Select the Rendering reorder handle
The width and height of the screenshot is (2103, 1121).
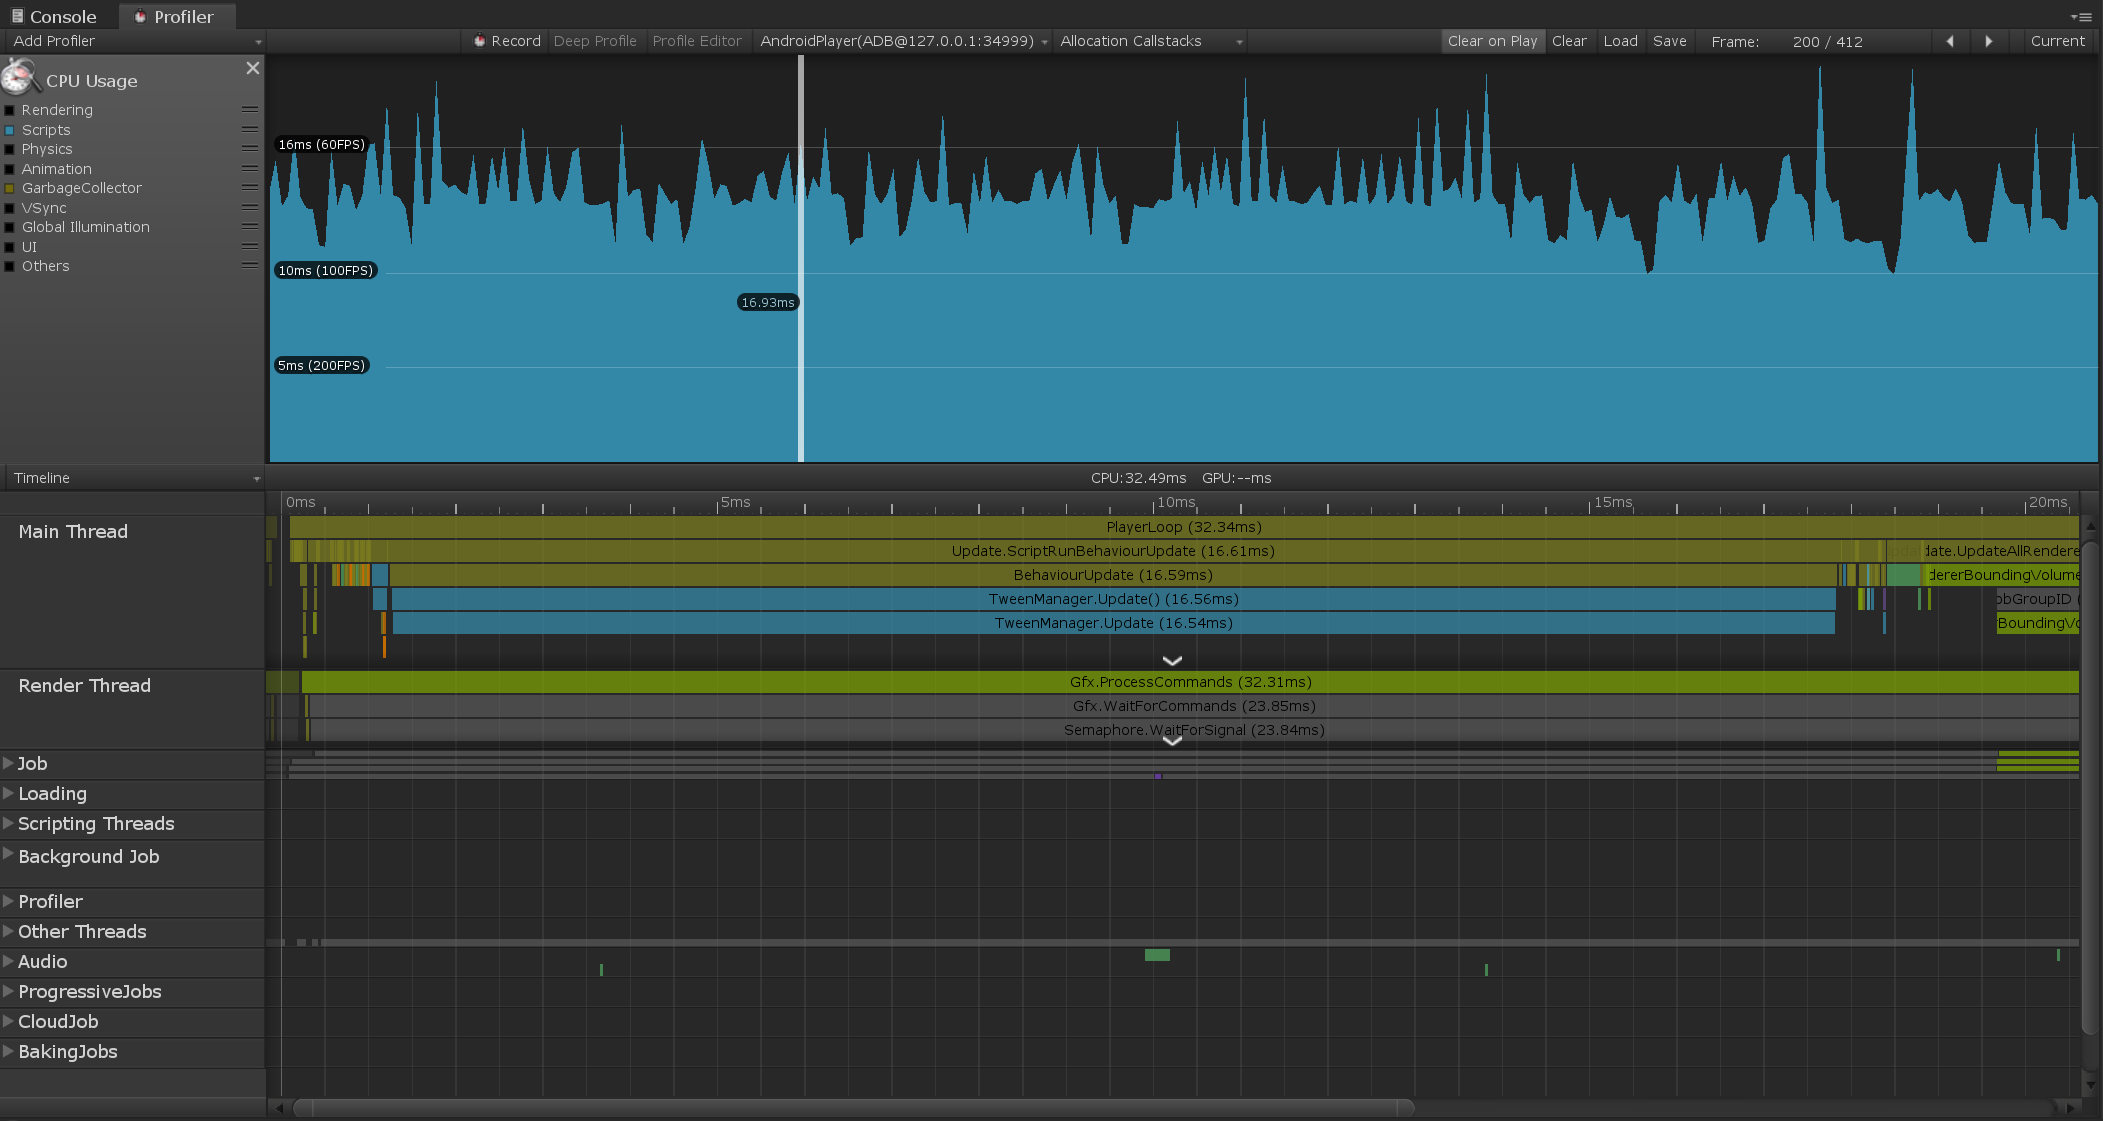coord(250,110)
